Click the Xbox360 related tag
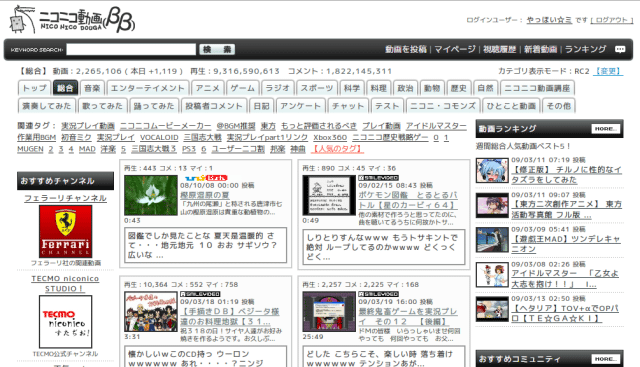This screenshot has height=367, width=640. [330, 138]
